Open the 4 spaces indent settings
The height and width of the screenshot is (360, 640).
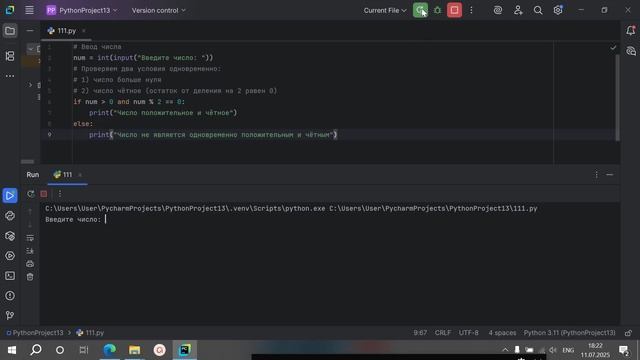(x=502, y=333)
